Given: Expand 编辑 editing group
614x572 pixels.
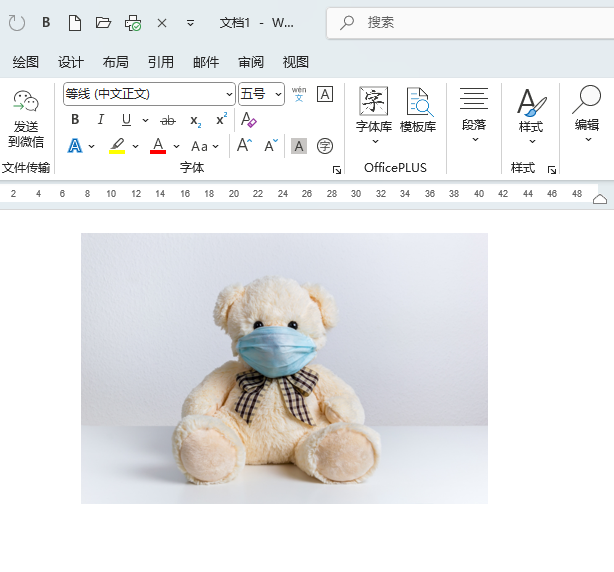Looking at the screenshot, I should 587,114.
